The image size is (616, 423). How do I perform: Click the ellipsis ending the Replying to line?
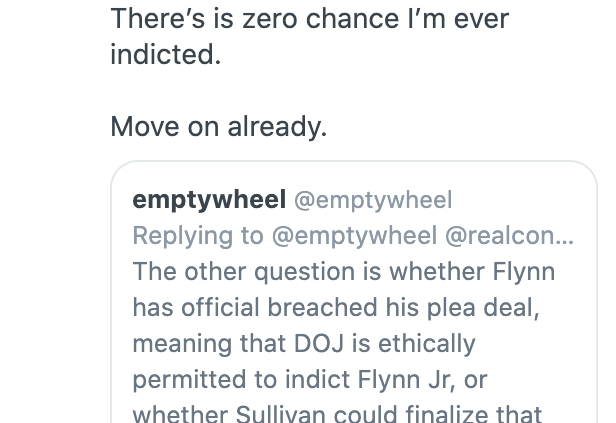click(567, 236)
